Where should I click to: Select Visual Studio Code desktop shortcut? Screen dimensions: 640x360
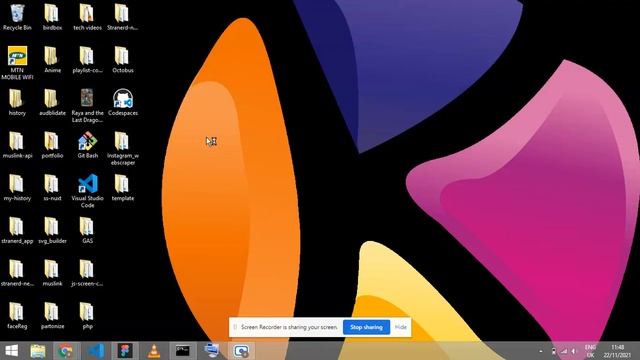pyautogui.click(x=87, y=191)
